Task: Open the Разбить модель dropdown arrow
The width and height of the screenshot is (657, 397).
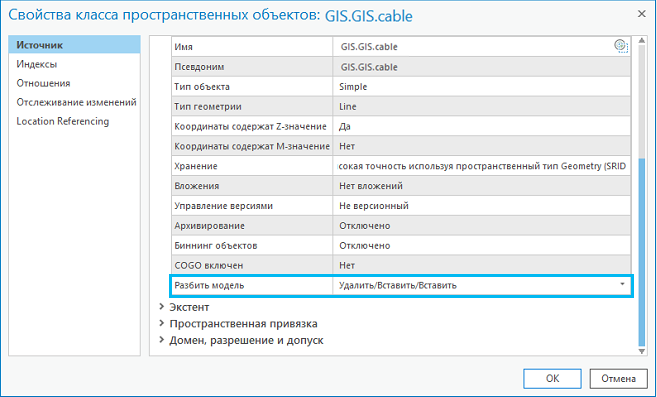Action: [x=622, y=285]
